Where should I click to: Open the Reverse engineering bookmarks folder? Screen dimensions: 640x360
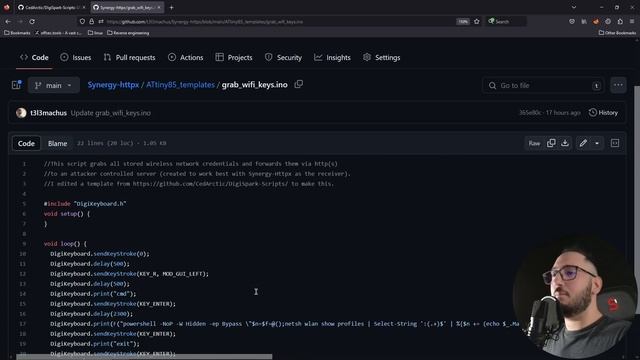[x=128, y=33]
